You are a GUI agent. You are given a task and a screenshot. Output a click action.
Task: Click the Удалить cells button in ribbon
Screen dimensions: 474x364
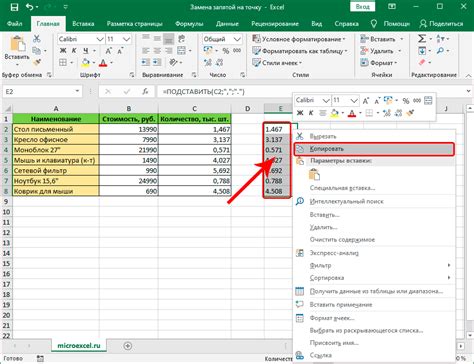point(380,51)
